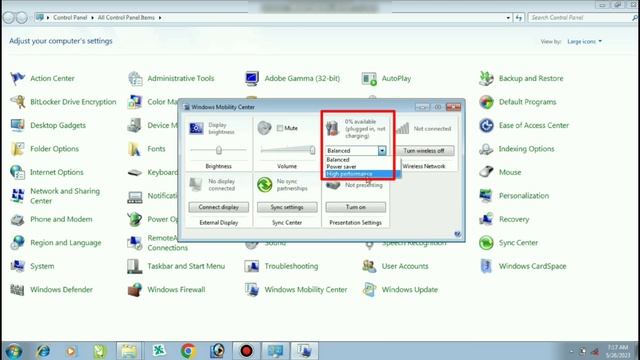The width and height of the screenshot is (640, 360).
Task: Click the Display brightness slider handle
Action: 219,150
